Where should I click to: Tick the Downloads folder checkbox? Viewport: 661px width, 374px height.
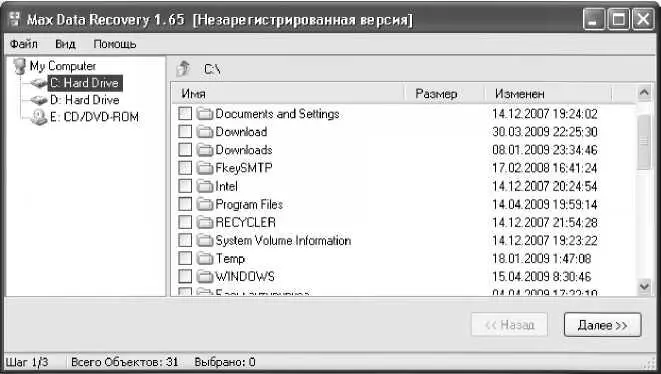(185, 150)
